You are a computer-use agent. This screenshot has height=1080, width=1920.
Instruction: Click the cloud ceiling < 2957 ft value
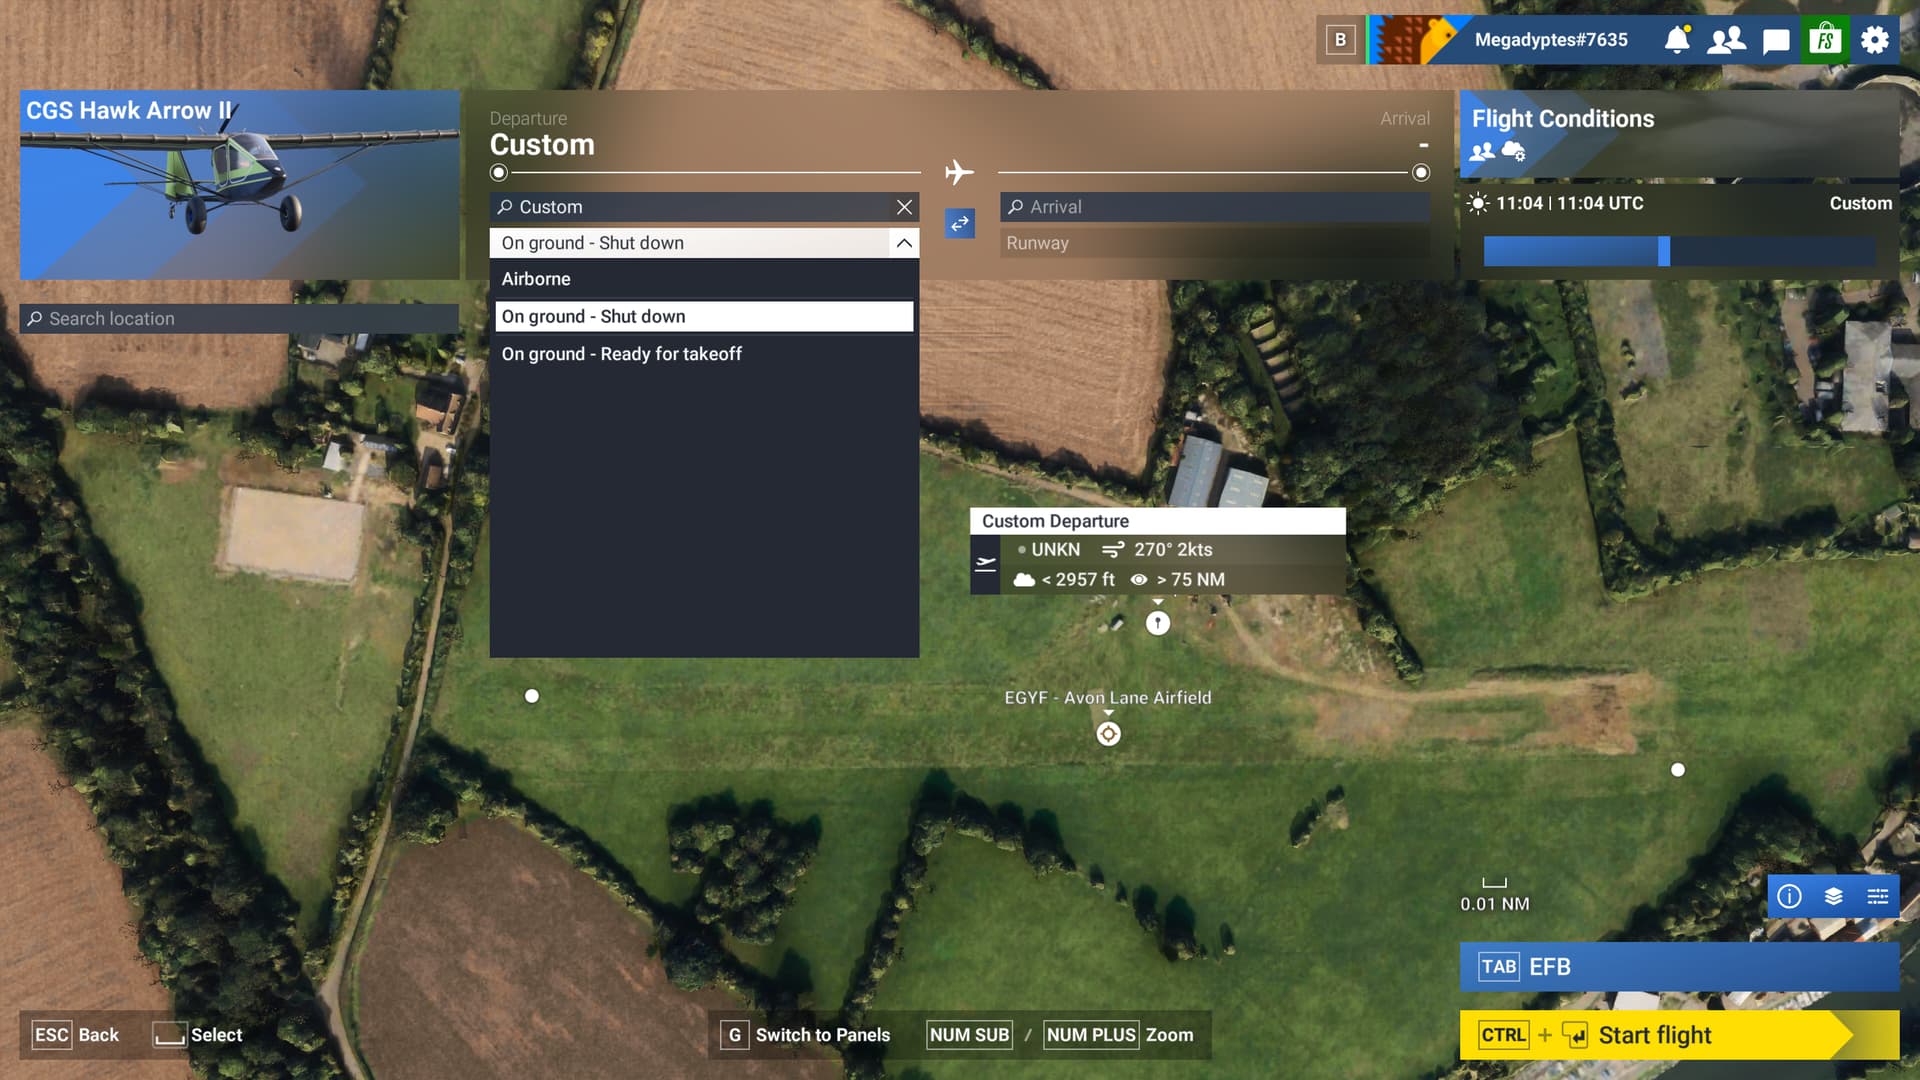coord(1064,580)
